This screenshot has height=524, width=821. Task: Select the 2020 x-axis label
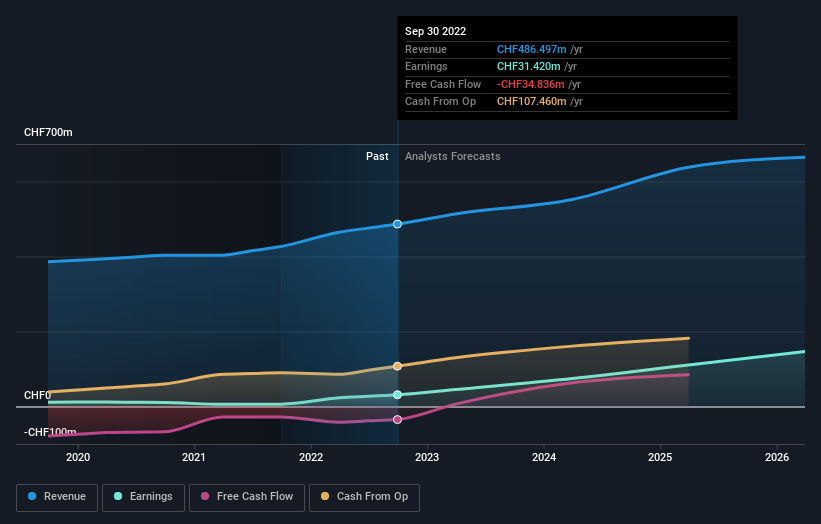pyautogui.click(x=78, y=457)
